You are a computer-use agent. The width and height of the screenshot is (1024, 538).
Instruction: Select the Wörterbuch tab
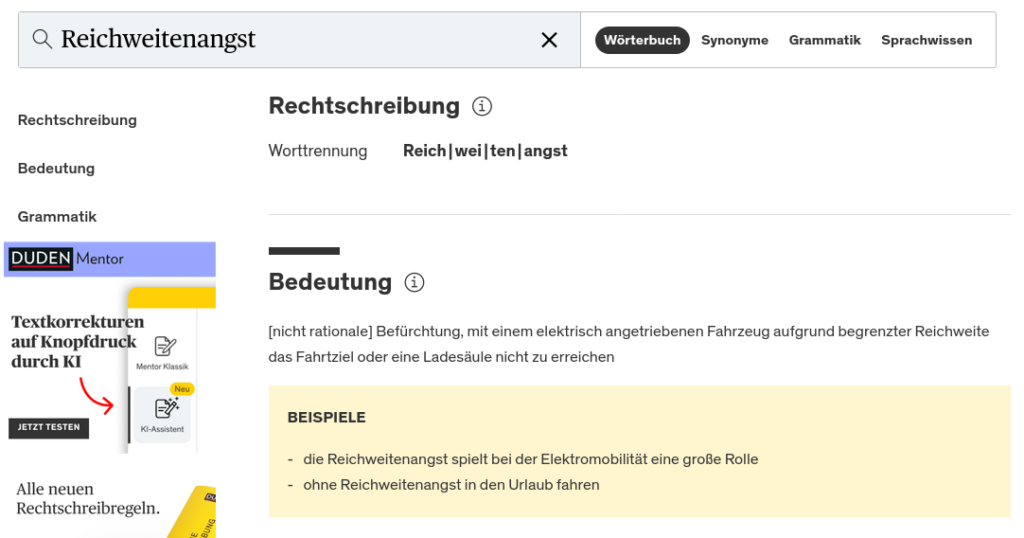tap(642, 40)
